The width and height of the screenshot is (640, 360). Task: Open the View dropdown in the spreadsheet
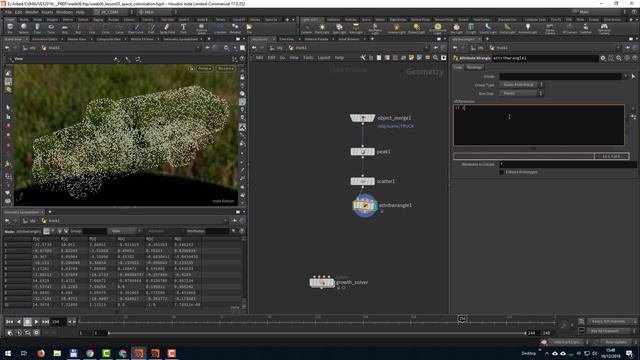[x=124, y=231]
